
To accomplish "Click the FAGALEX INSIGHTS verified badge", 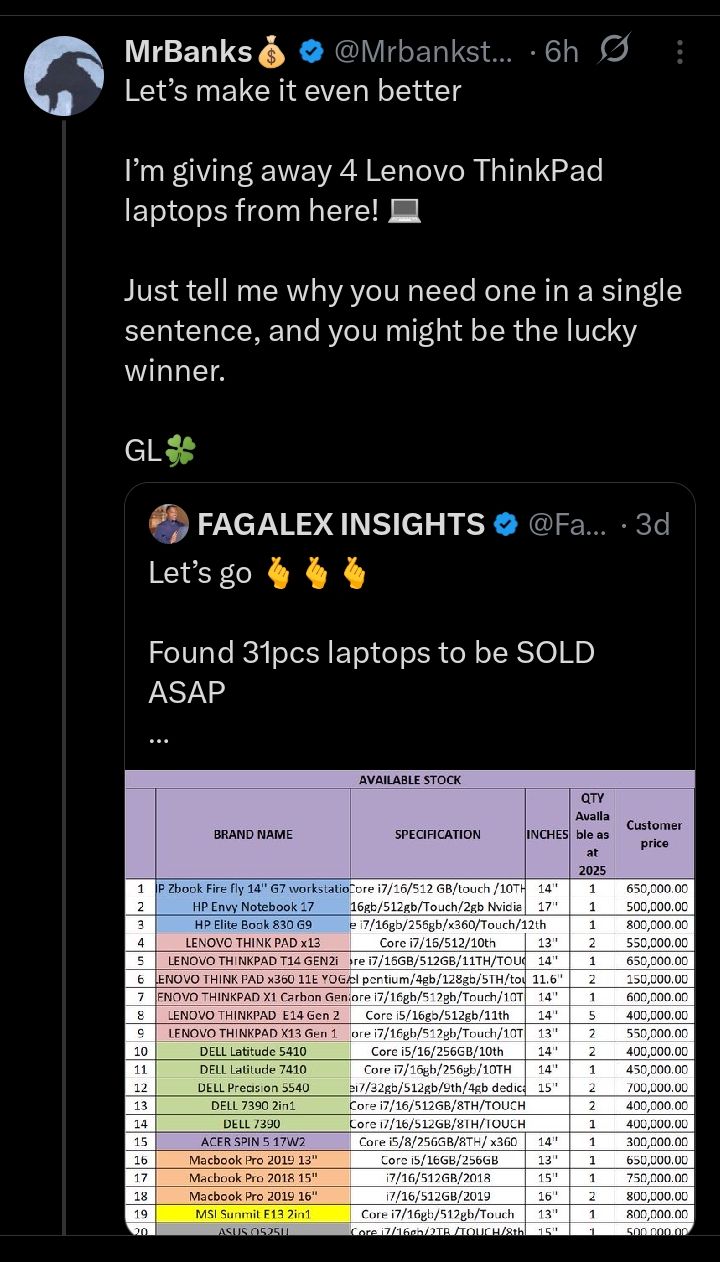I will tap(507, 524).
